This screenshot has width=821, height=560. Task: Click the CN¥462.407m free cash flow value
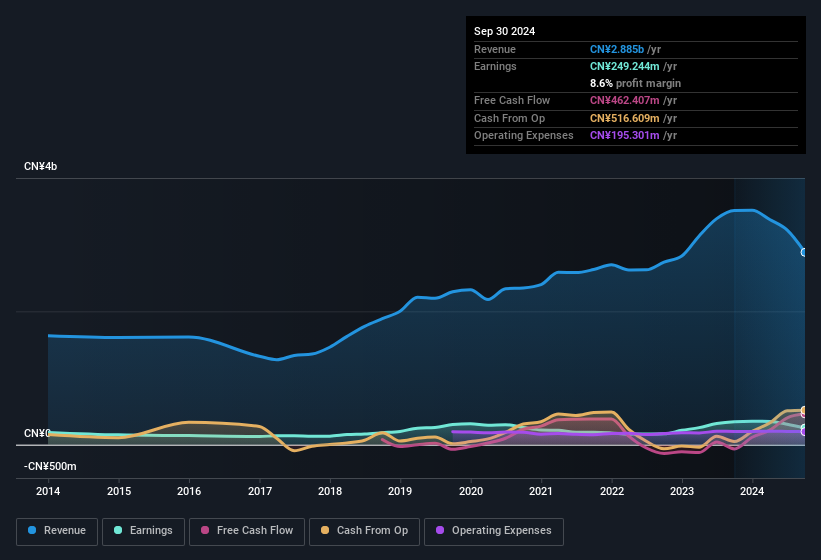pyautogui.click(x=625, y=100)
